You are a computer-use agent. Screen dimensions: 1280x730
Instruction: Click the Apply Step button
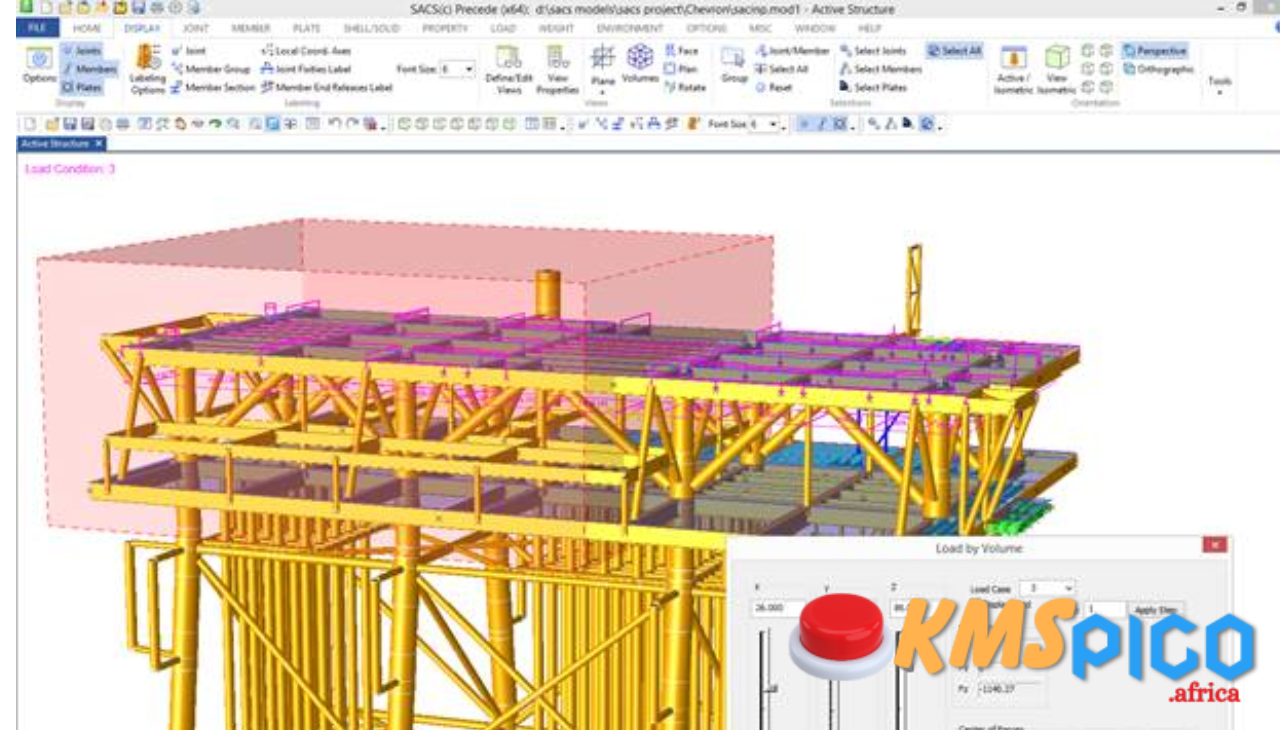click(1157, 609)
